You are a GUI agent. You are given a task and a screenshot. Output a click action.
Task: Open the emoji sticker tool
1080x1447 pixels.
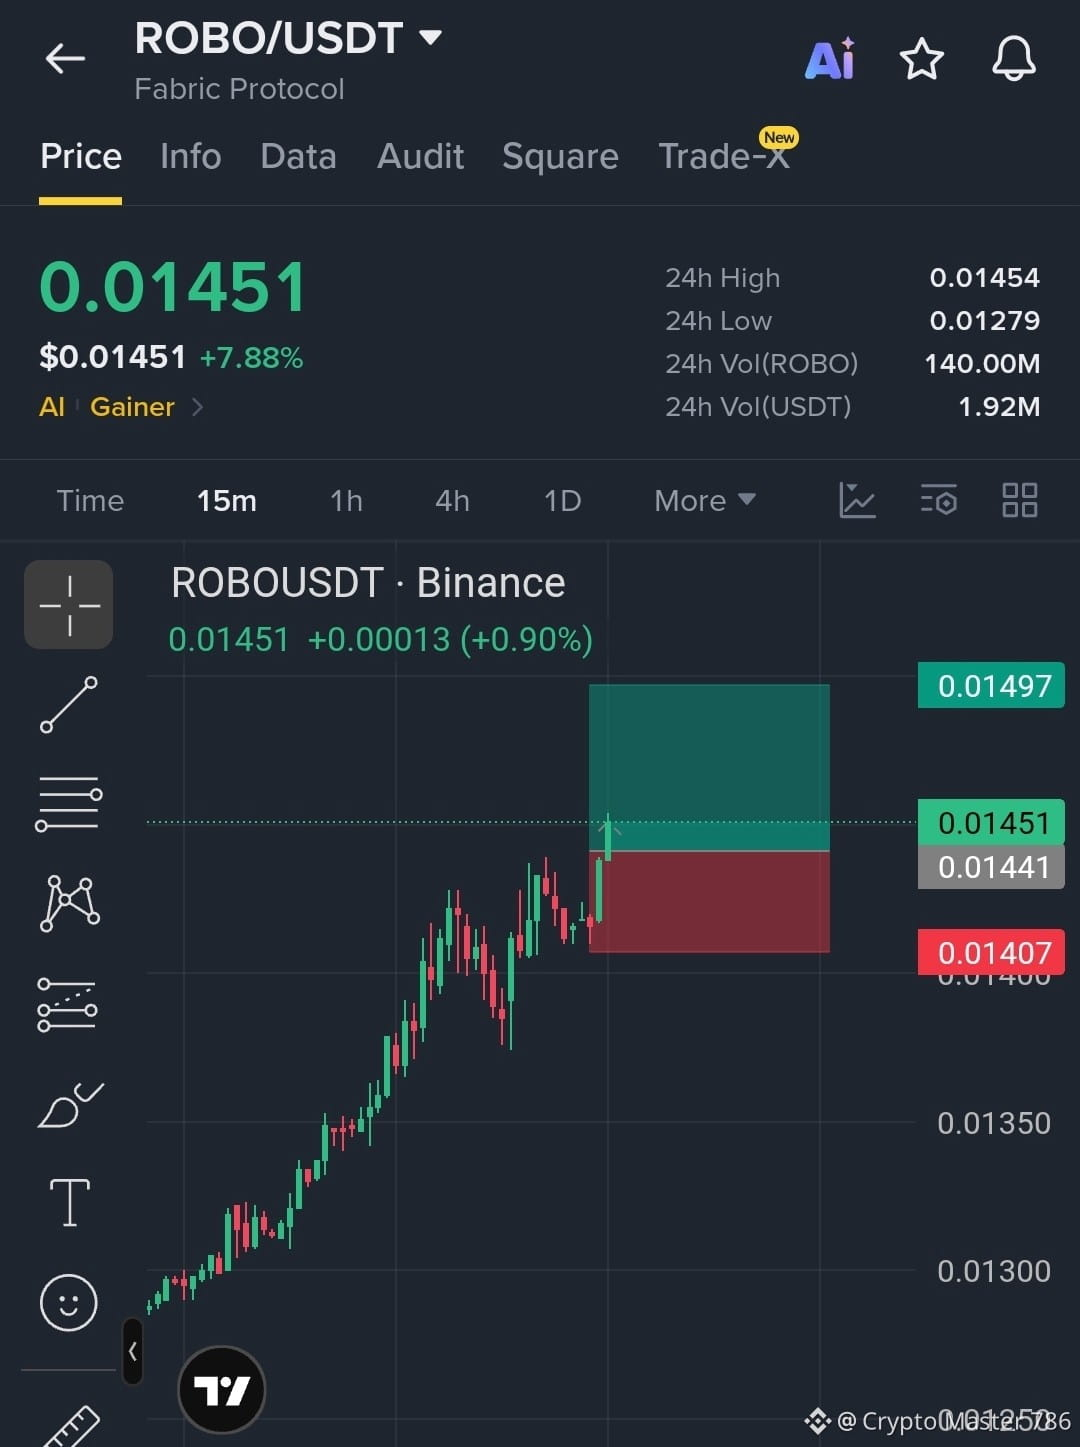point(69,1302)
